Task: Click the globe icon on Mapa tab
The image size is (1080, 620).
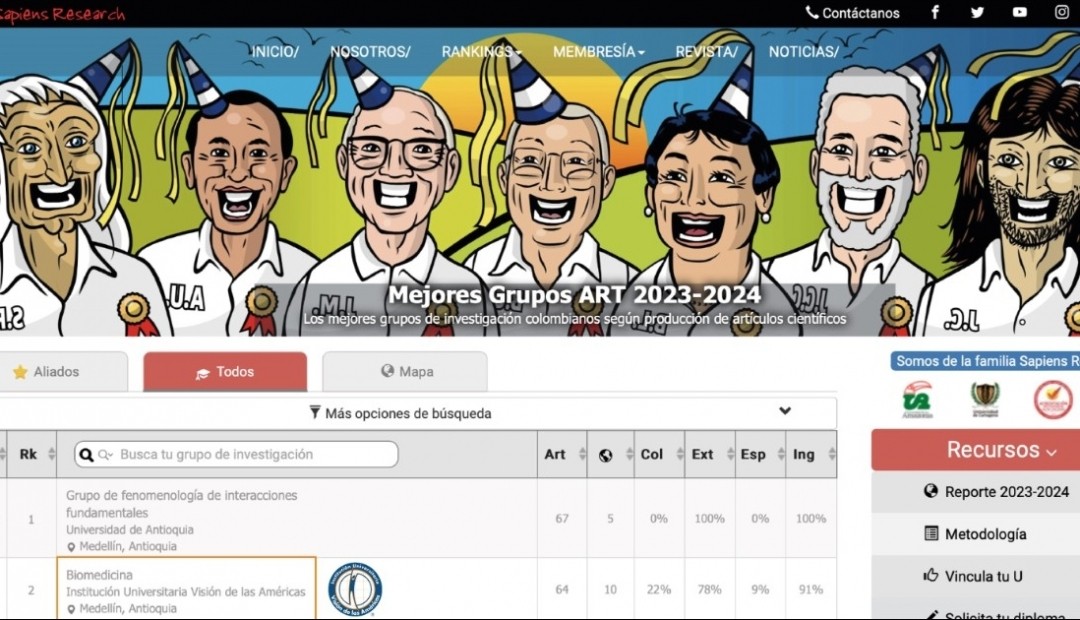Action: [387, 371]
